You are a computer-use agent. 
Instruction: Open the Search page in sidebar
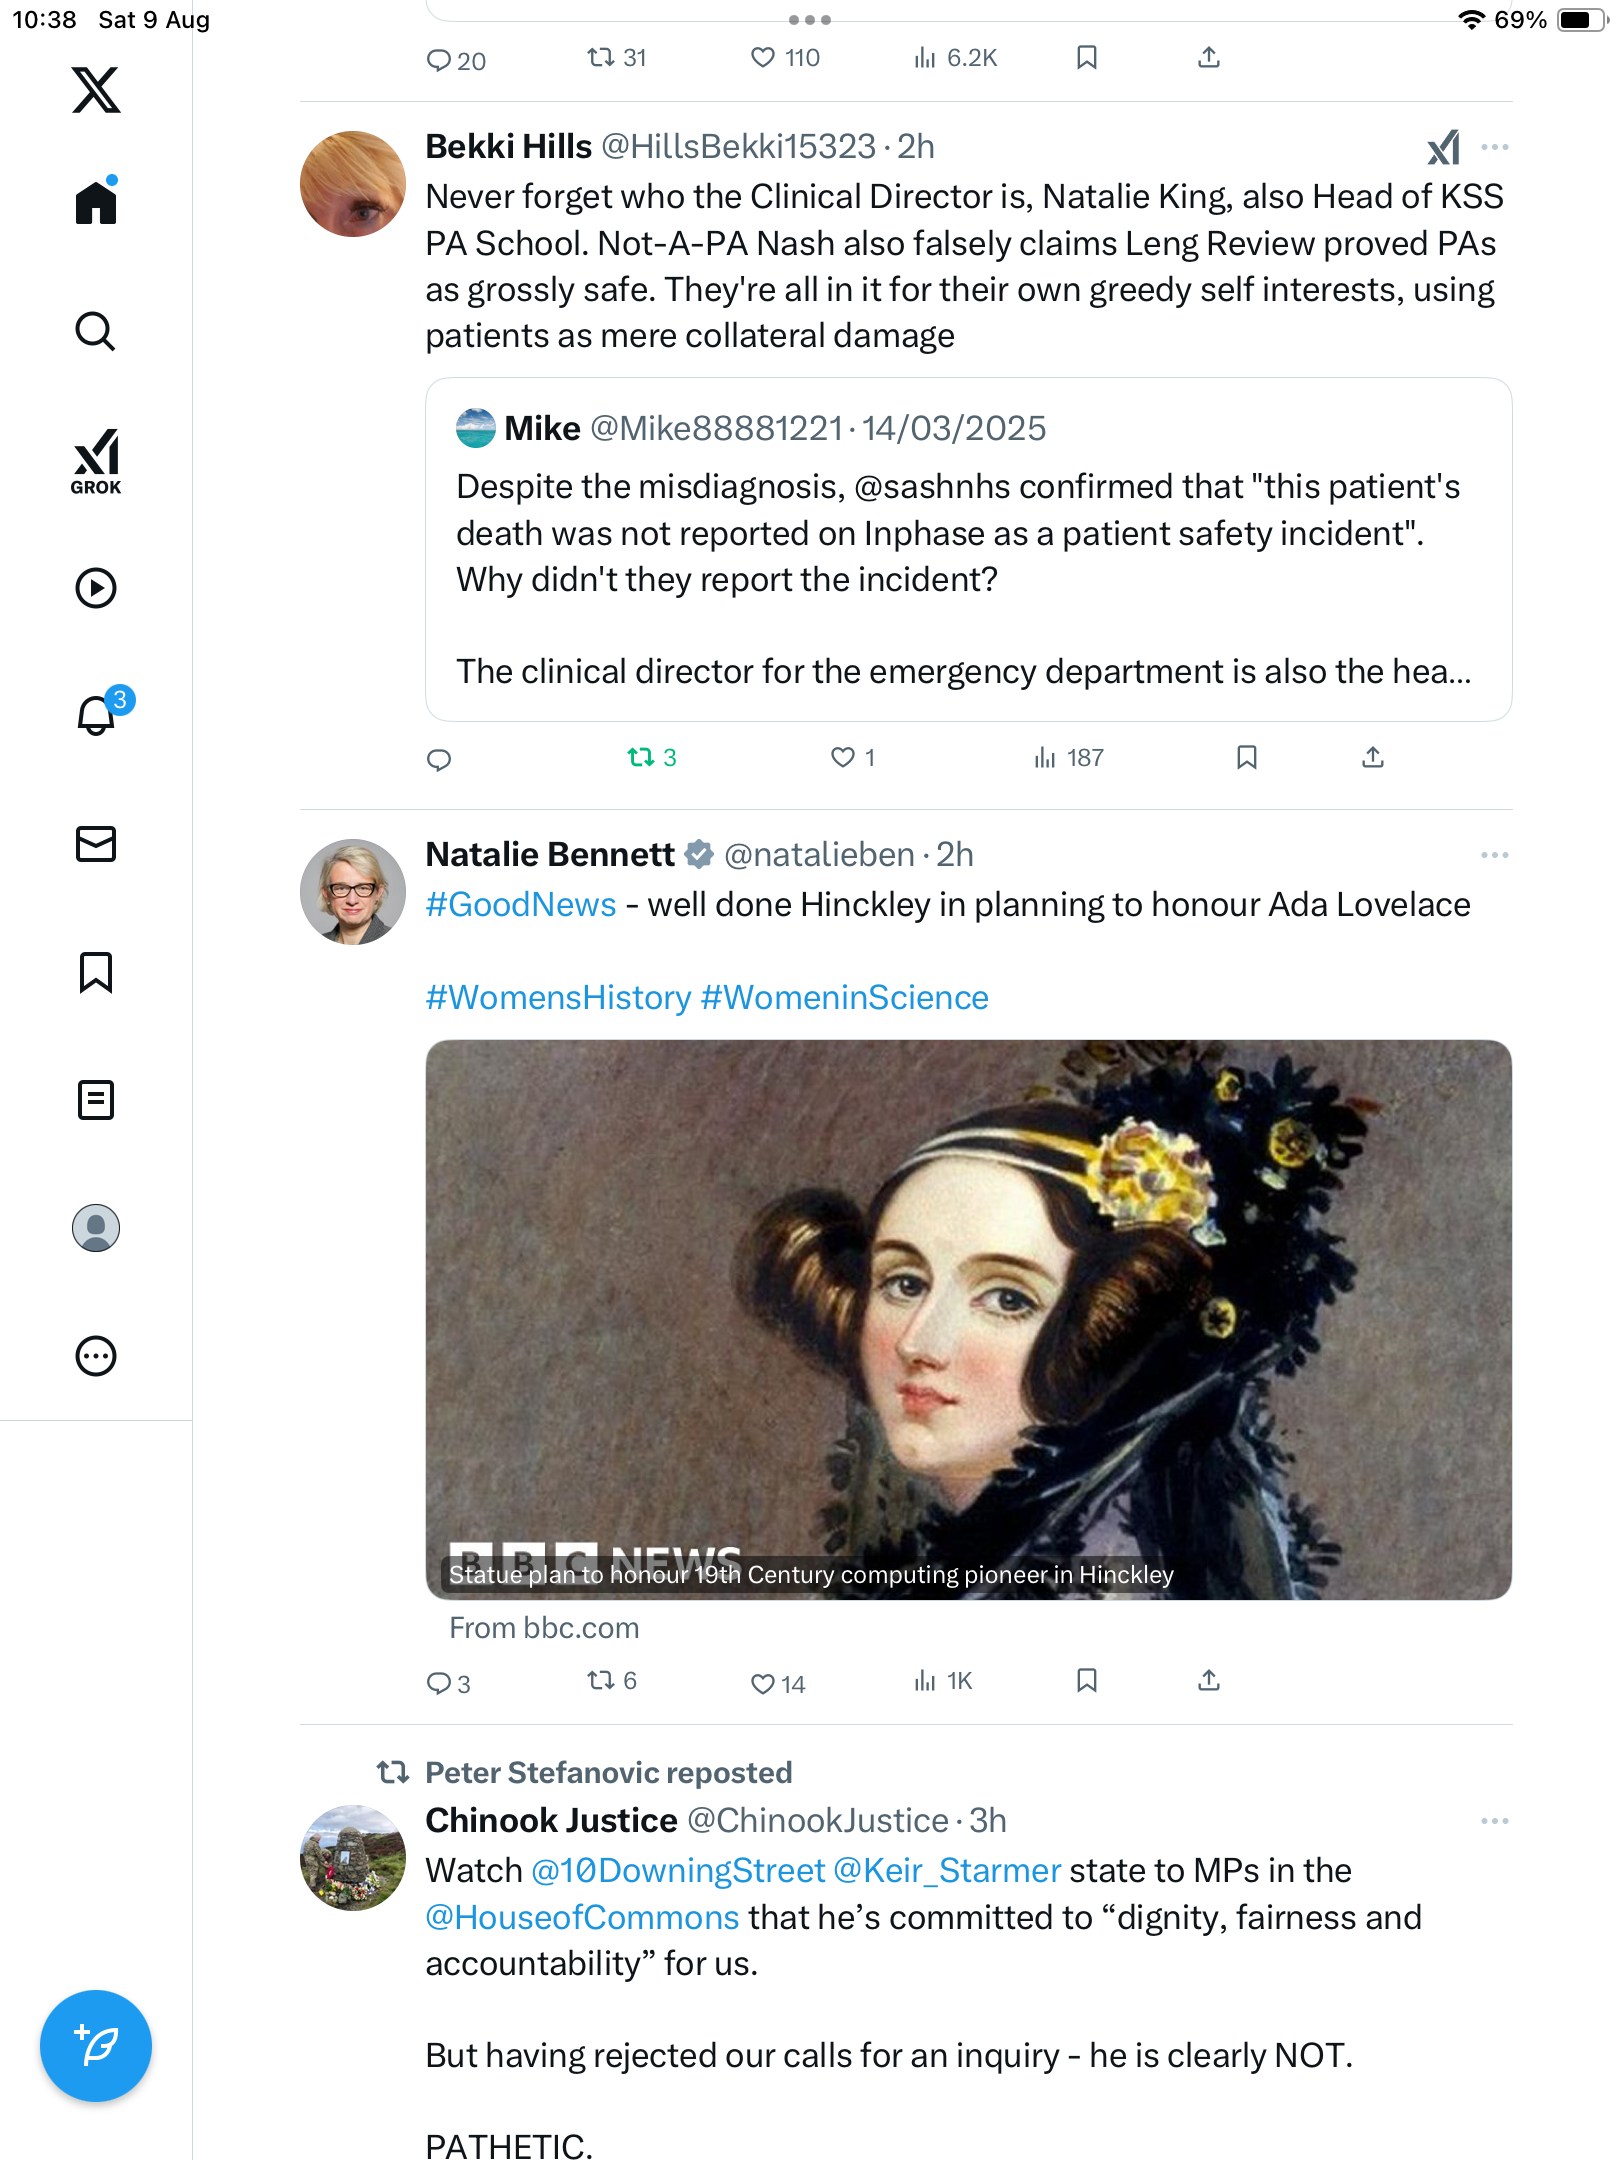[96, 331]
